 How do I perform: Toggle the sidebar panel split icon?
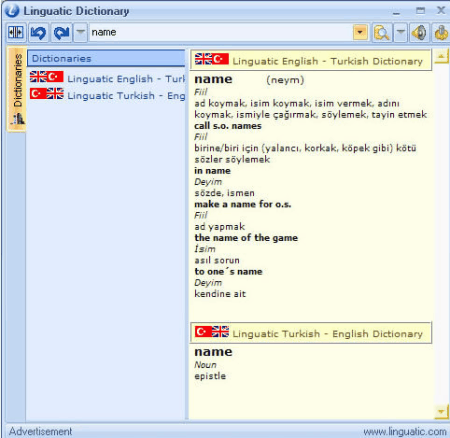pyautogui.click(x=16, y=32)
